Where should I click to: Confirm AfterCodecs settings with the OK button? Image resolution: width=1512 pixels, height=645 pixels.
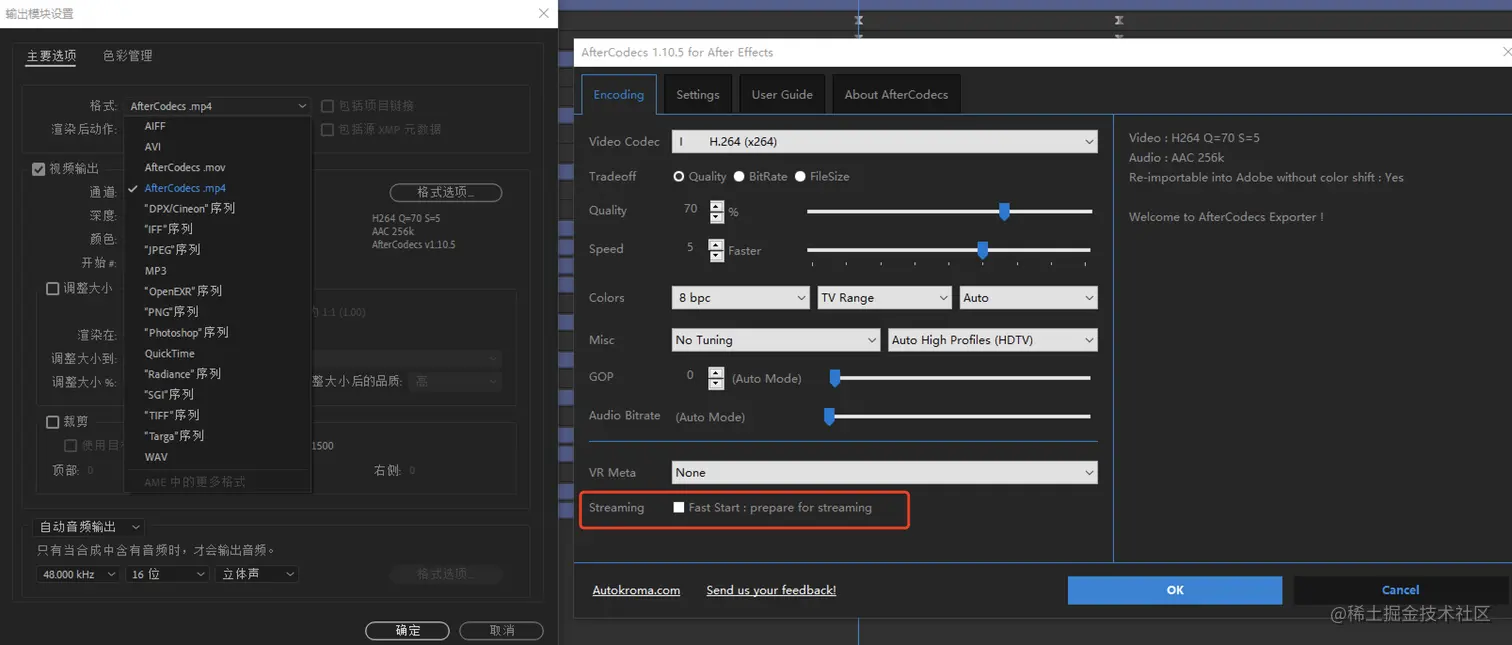1175,590
